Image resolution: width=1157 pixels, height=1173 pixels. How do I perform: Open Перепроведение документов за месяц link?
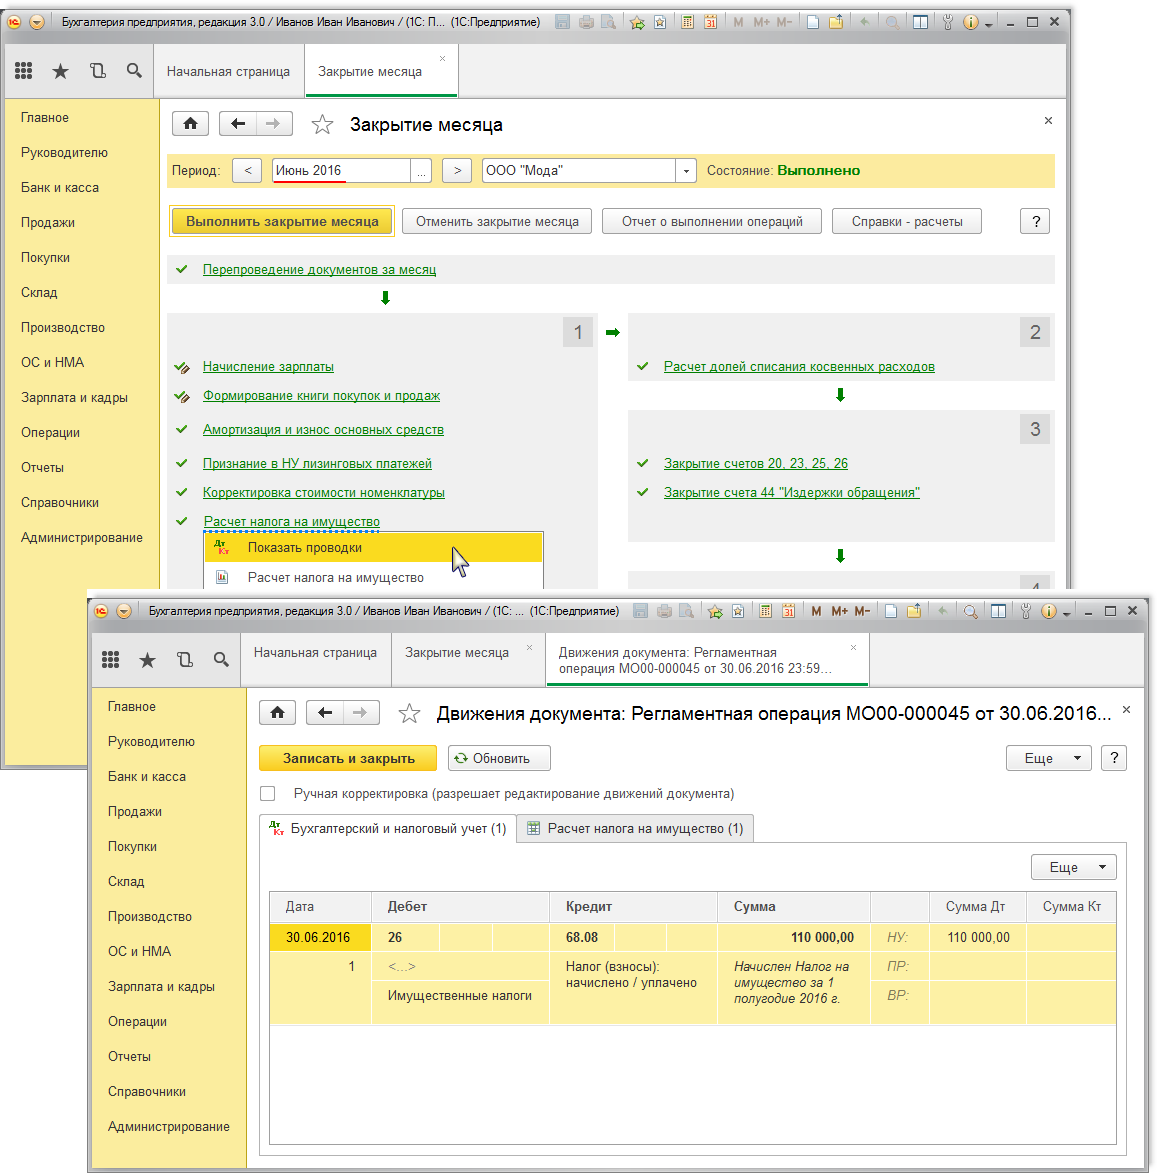[x=319, y=269]
